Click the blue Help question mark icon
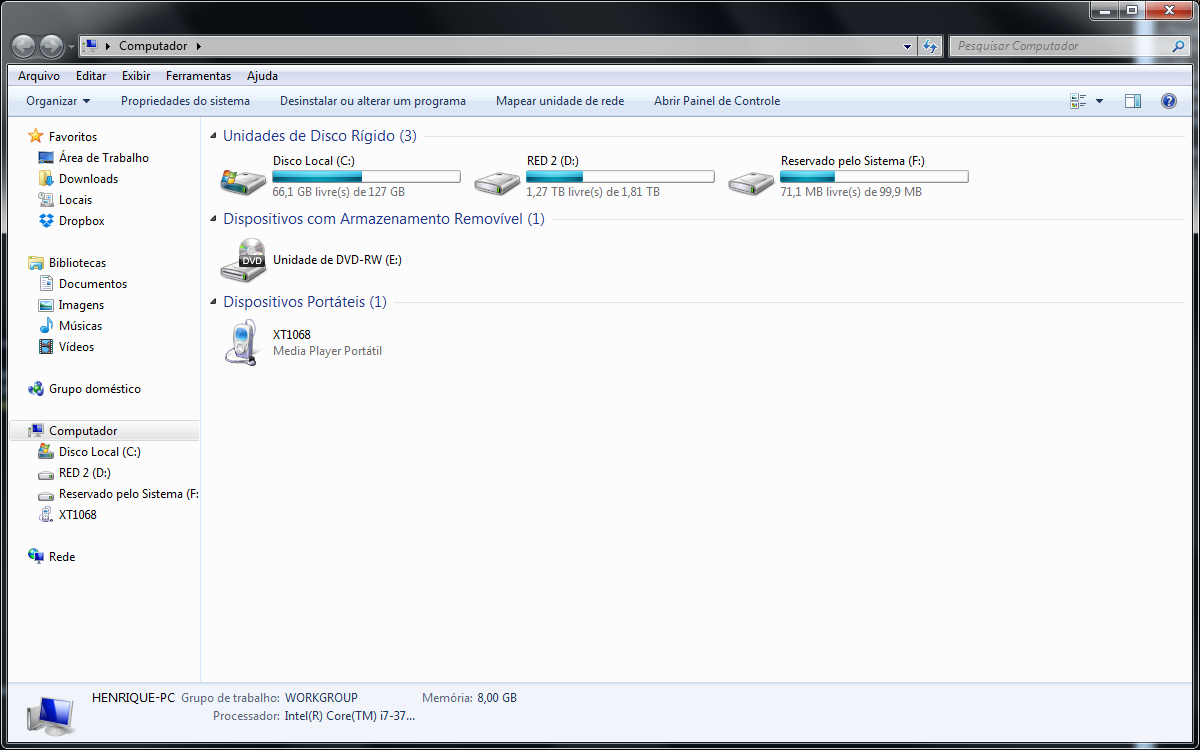The image size is (1200, 750). click(x=1168, y=101)
